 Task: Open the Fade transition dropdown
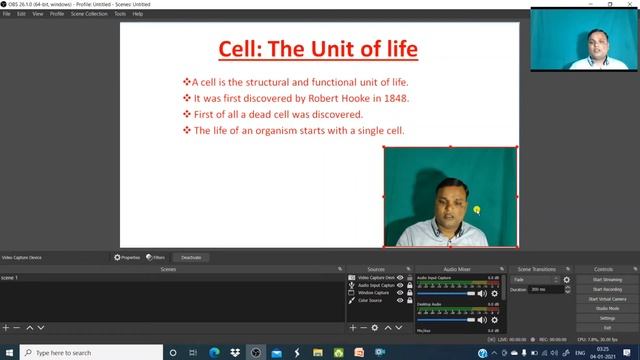536,280
